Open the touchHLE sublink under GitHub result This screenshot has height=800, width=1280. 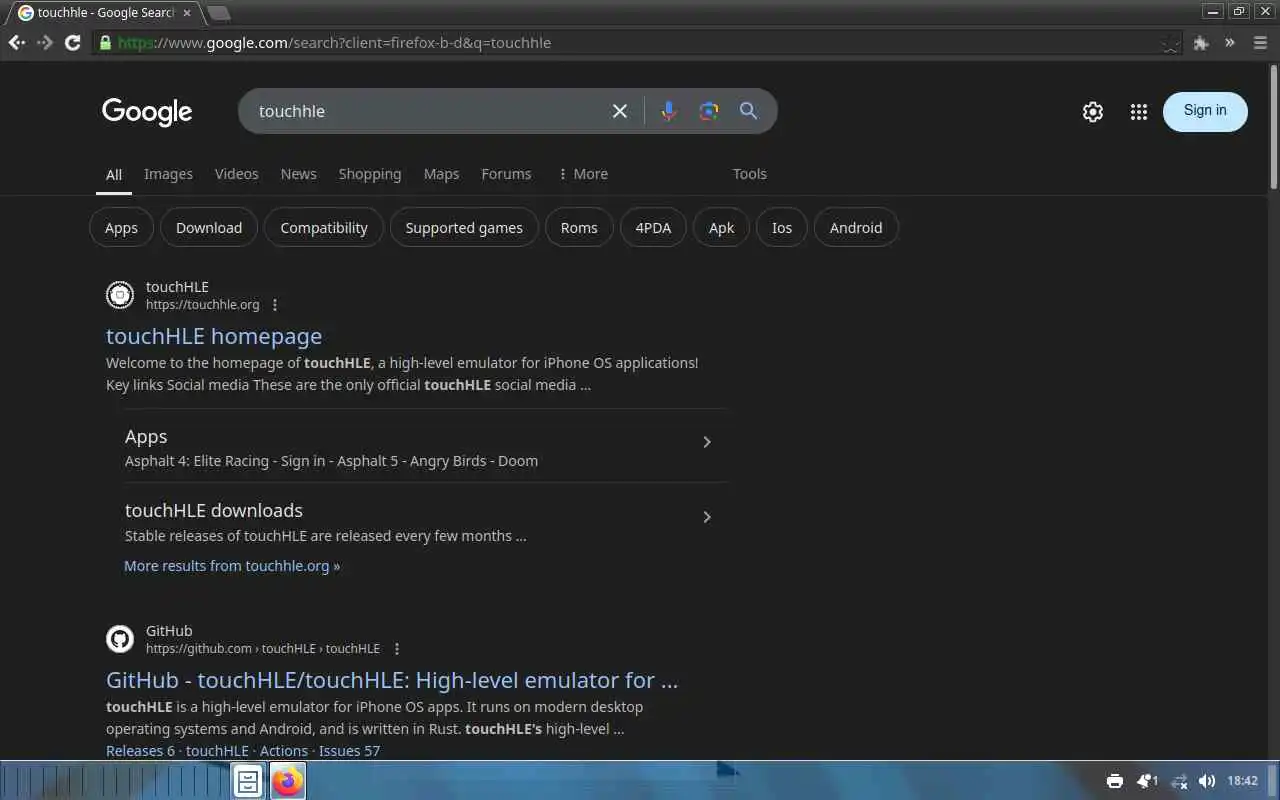pyautogui.click(x=217, y=751)
